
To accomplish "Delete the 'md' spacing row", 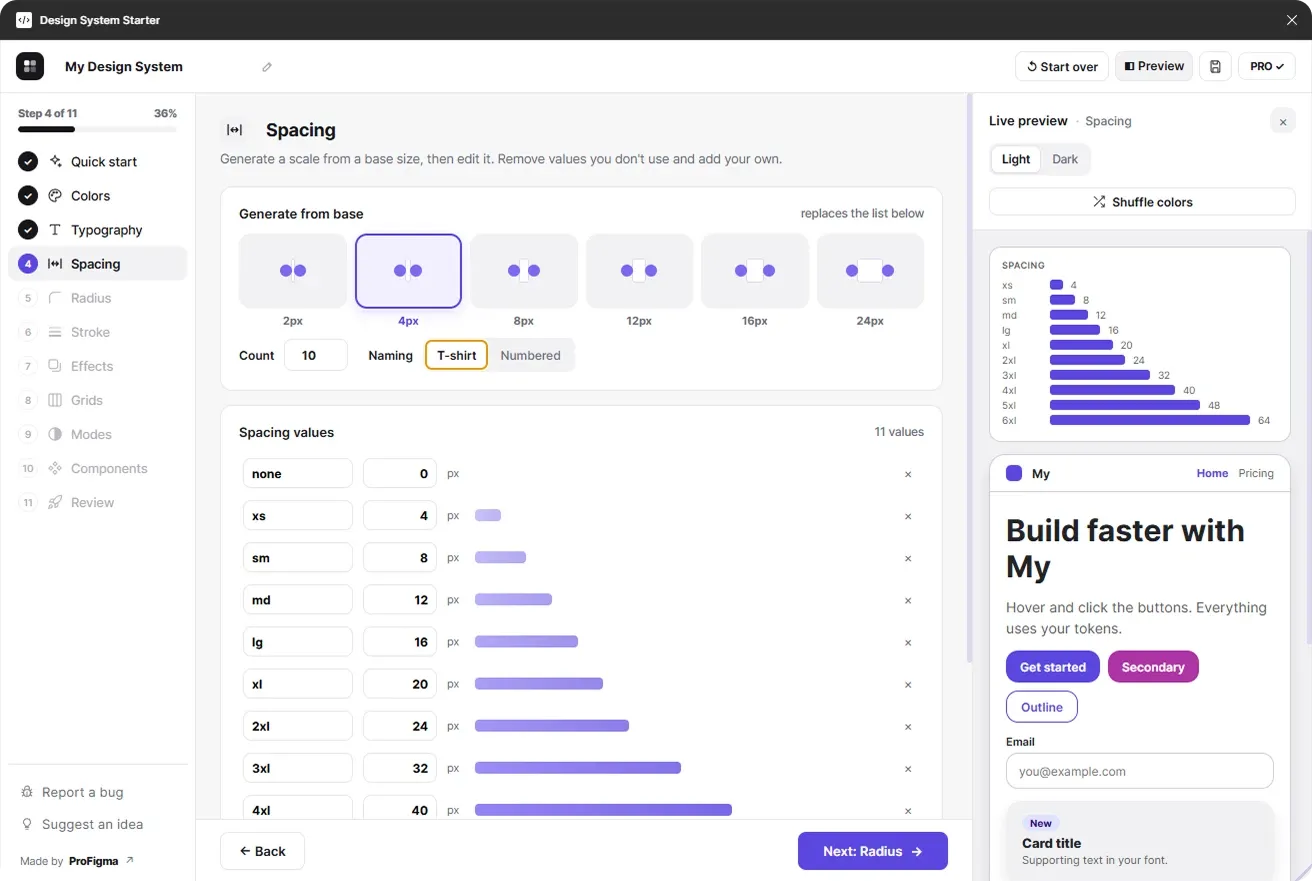I will 908,600.
